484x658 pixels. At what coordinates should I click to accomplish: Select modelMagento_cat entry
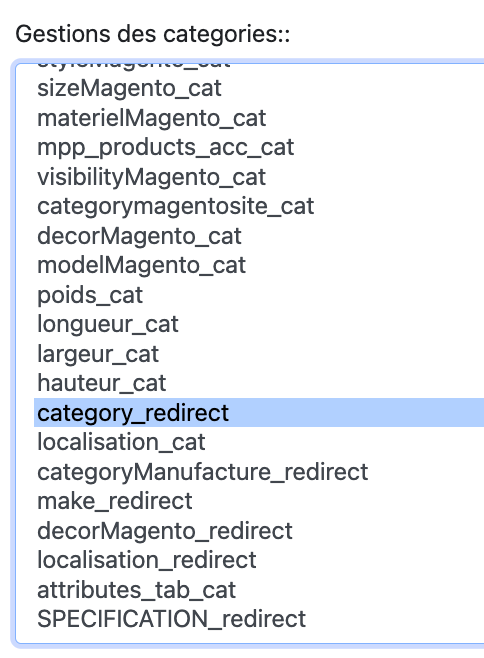tap(259, 265)
